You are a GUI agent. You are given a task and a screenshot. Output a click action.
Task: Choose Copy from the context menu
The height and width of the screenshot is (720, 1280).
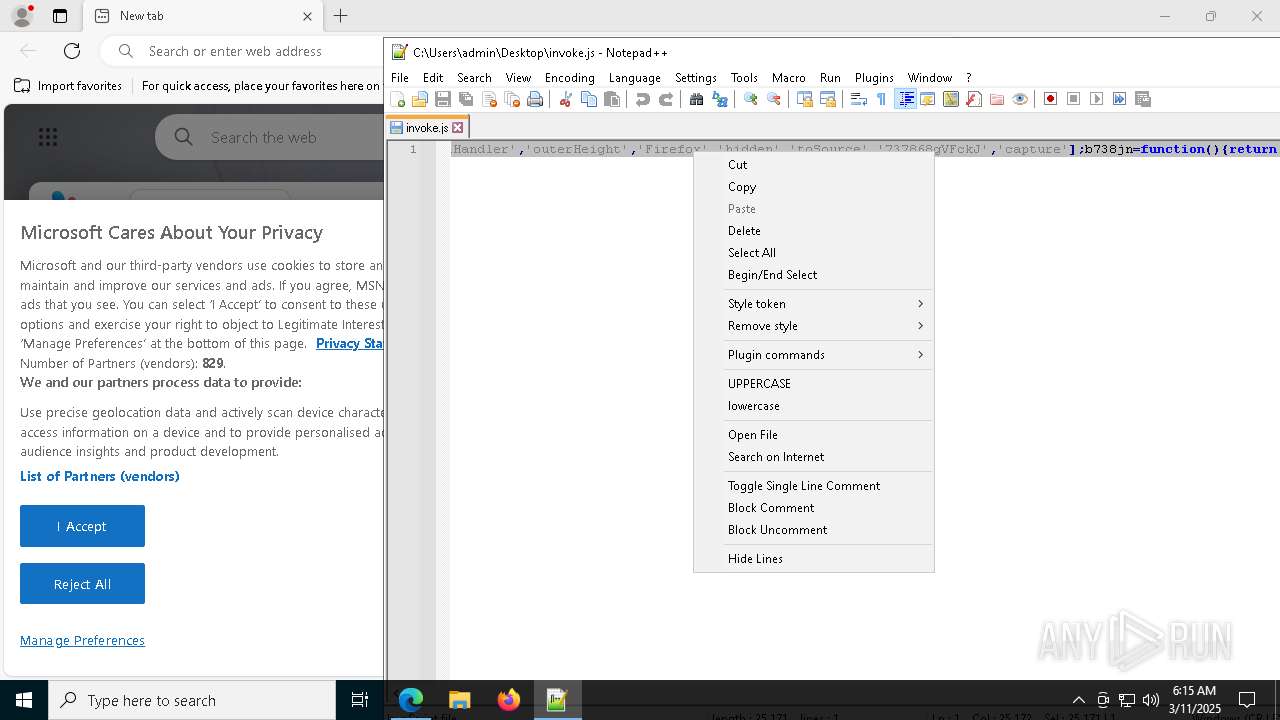point(813,186)
